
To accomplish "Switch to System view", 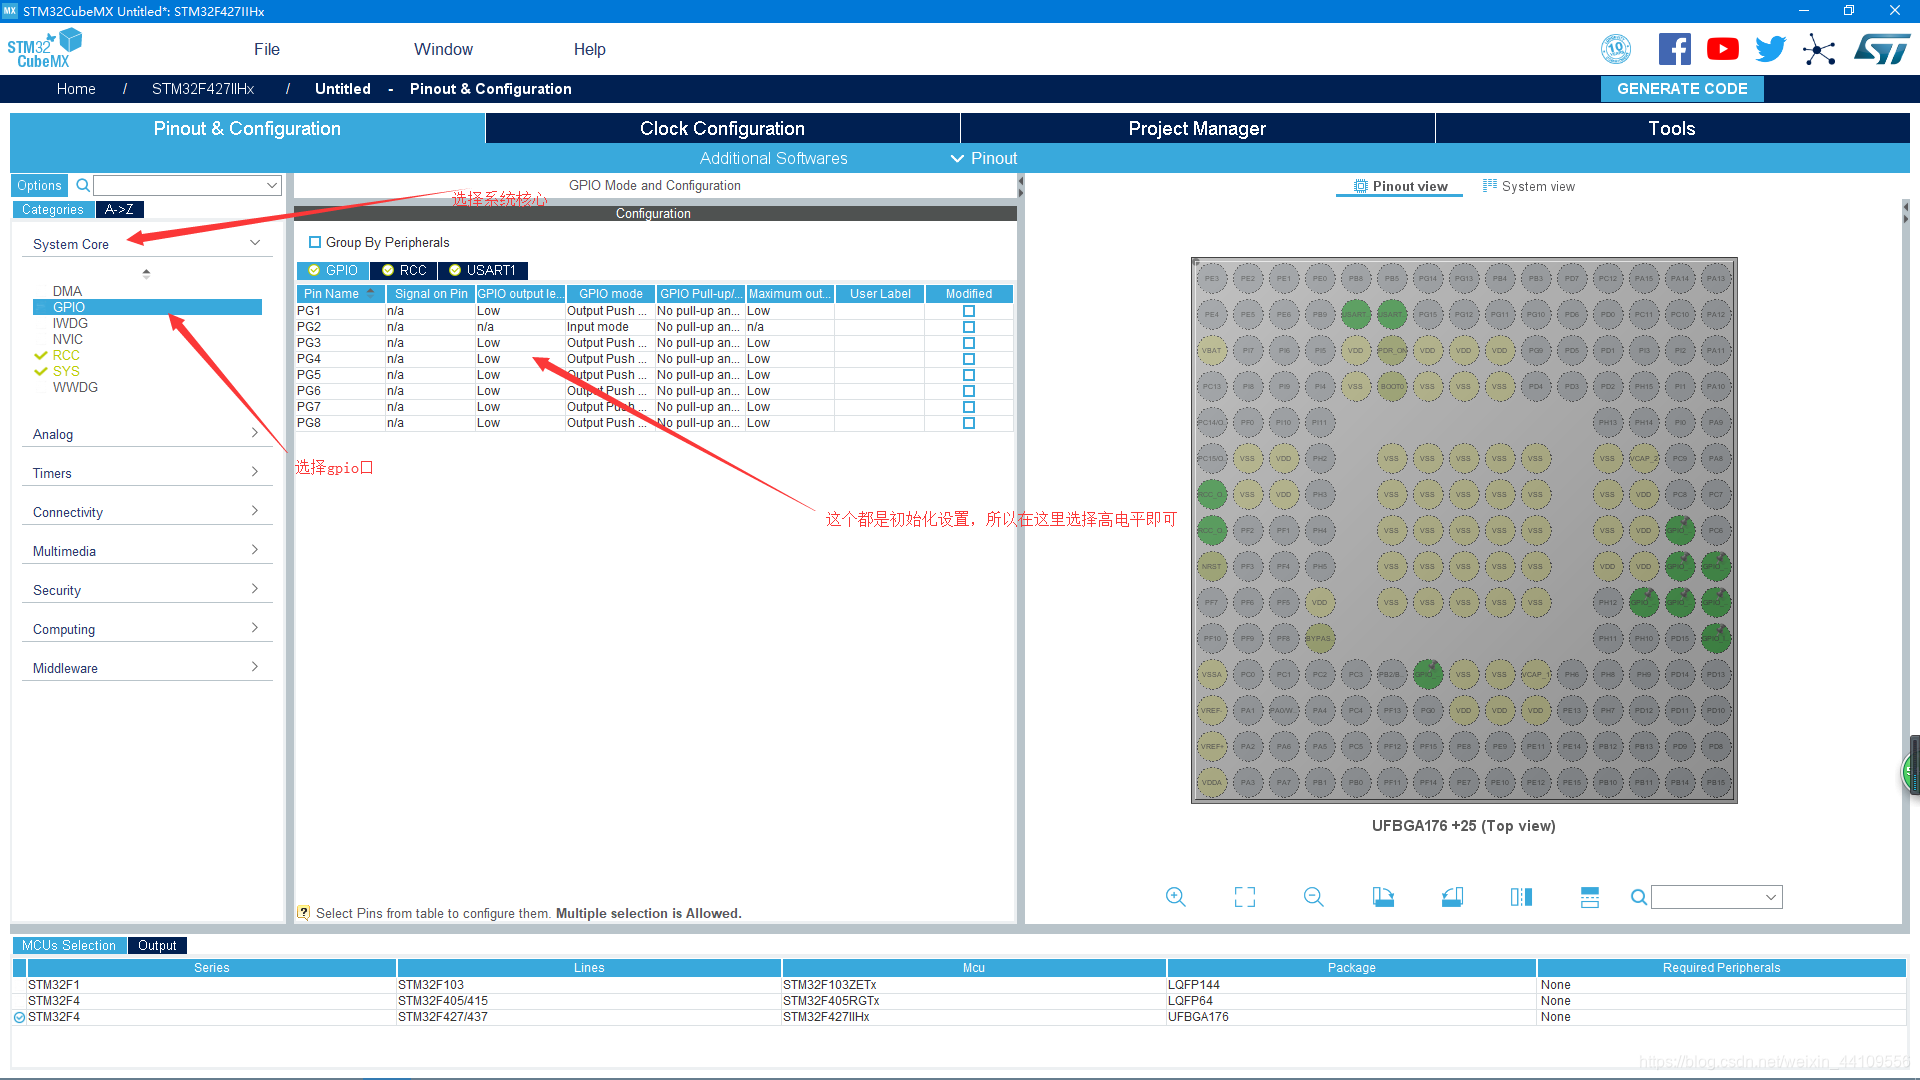I will (x=1528, y=186).
